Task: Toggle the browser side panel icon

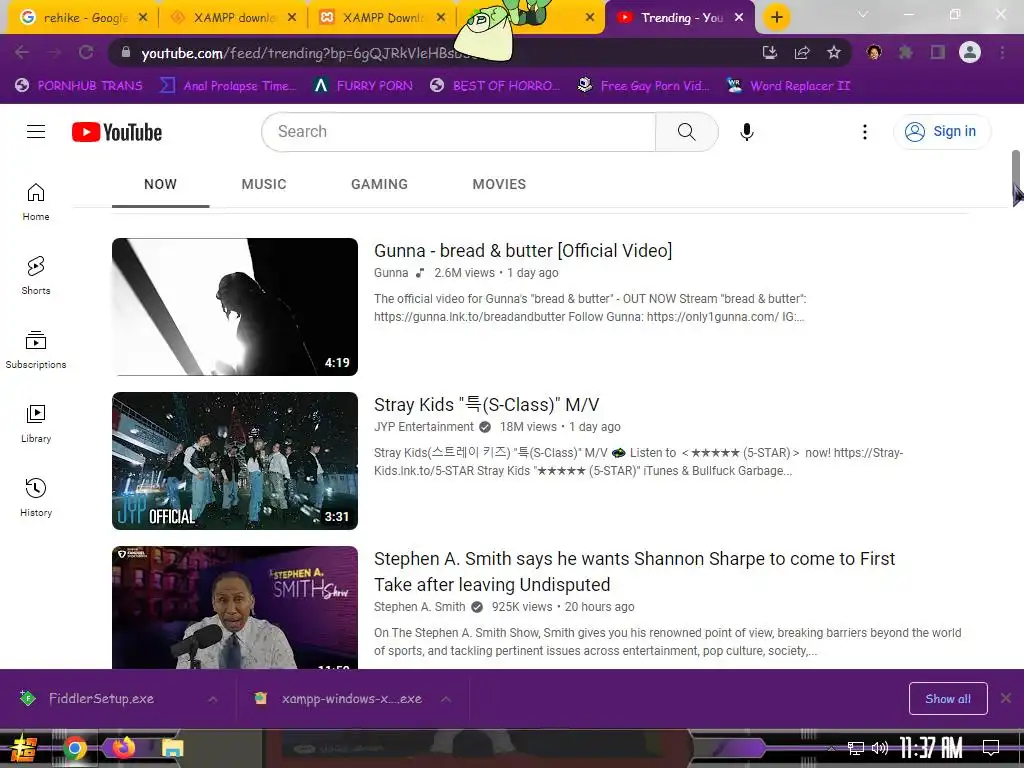Action: click(938, 52)
